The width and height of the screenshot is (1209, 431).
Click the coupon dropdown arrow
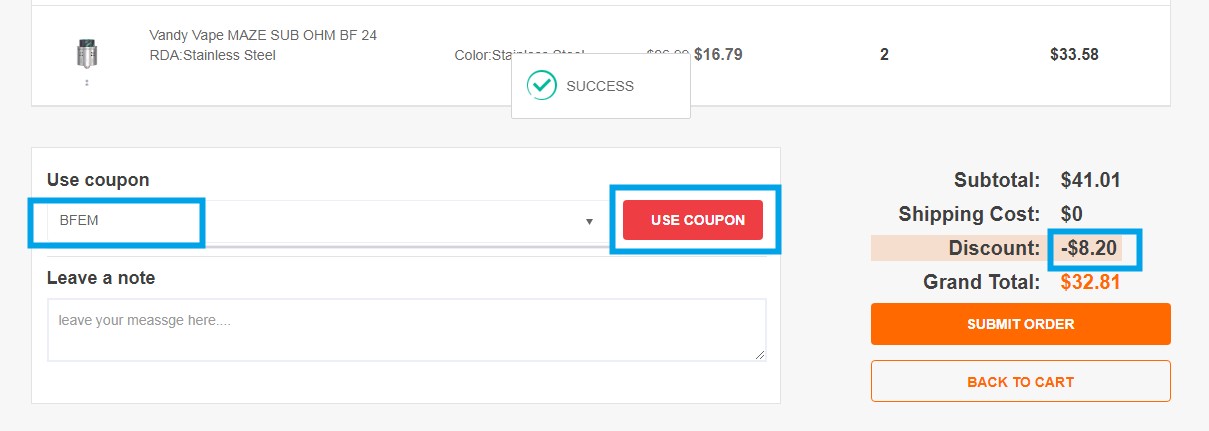tap(589, 221)
